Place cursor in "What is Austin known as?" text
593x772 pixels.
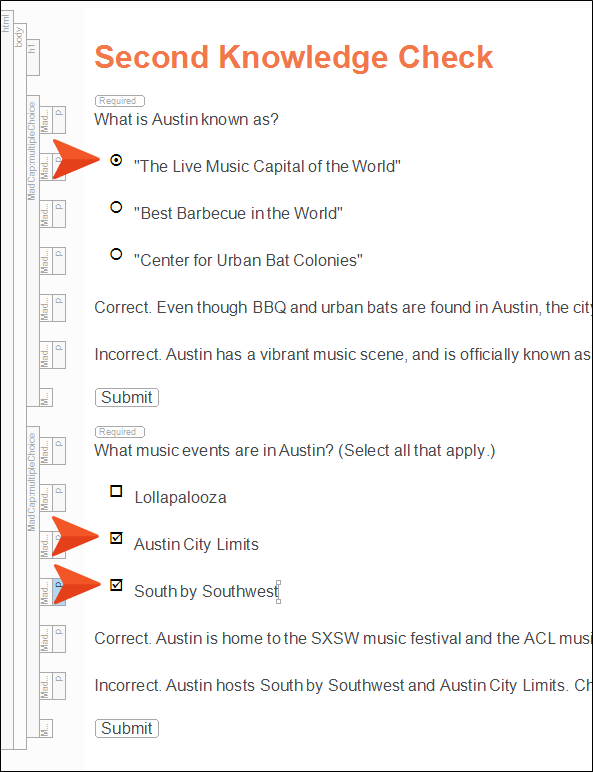[x=186, y=120]
